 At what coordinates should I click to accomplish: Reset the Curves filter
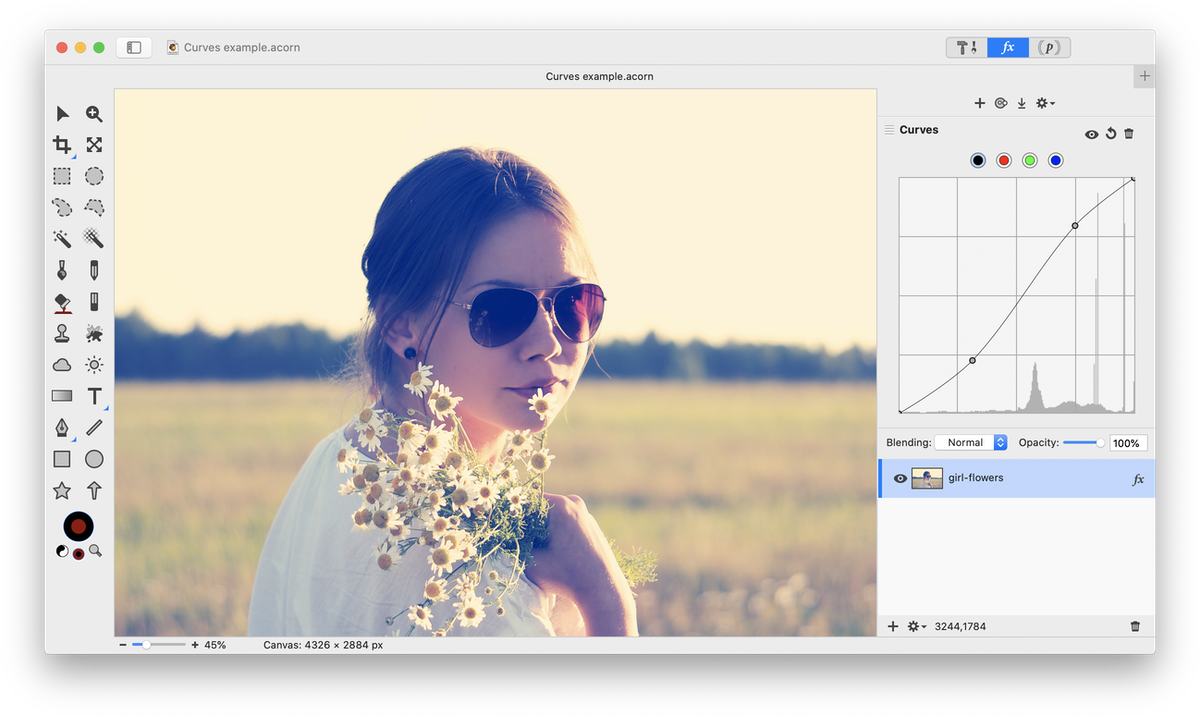coord(1110,134)
